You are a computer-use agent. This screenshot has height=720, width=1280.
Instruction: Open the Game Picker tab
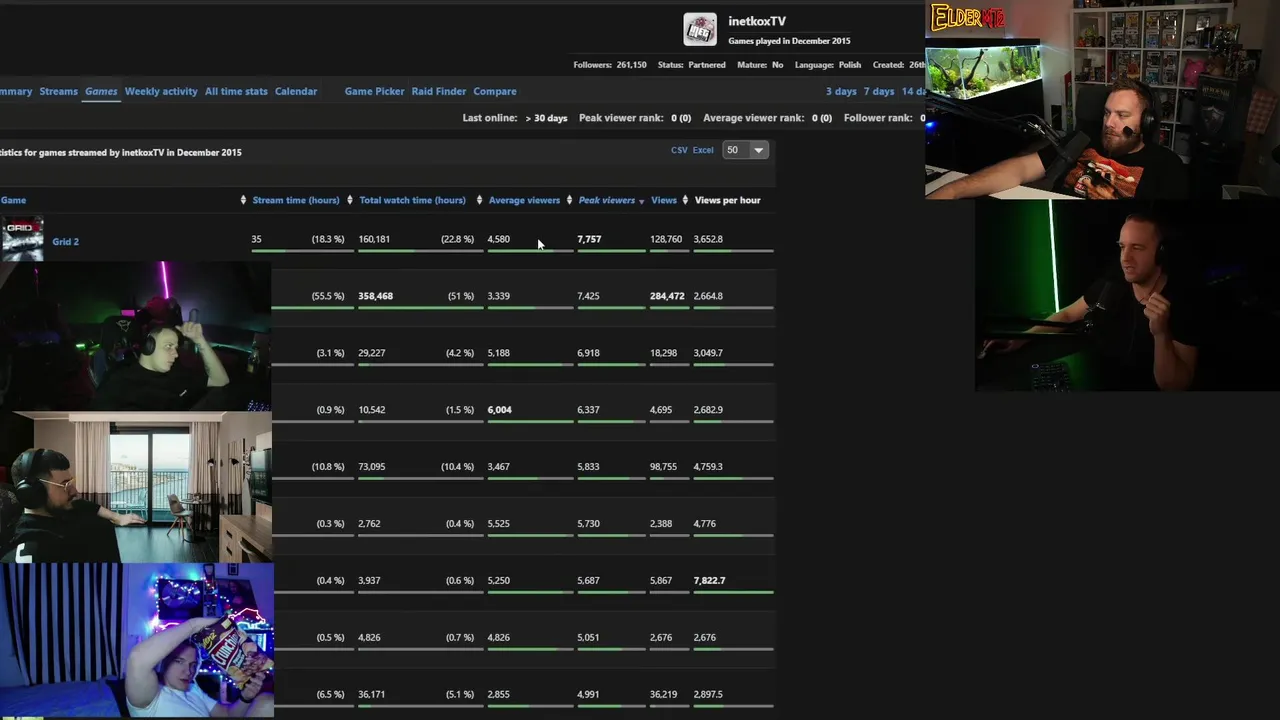click(374, 91)
